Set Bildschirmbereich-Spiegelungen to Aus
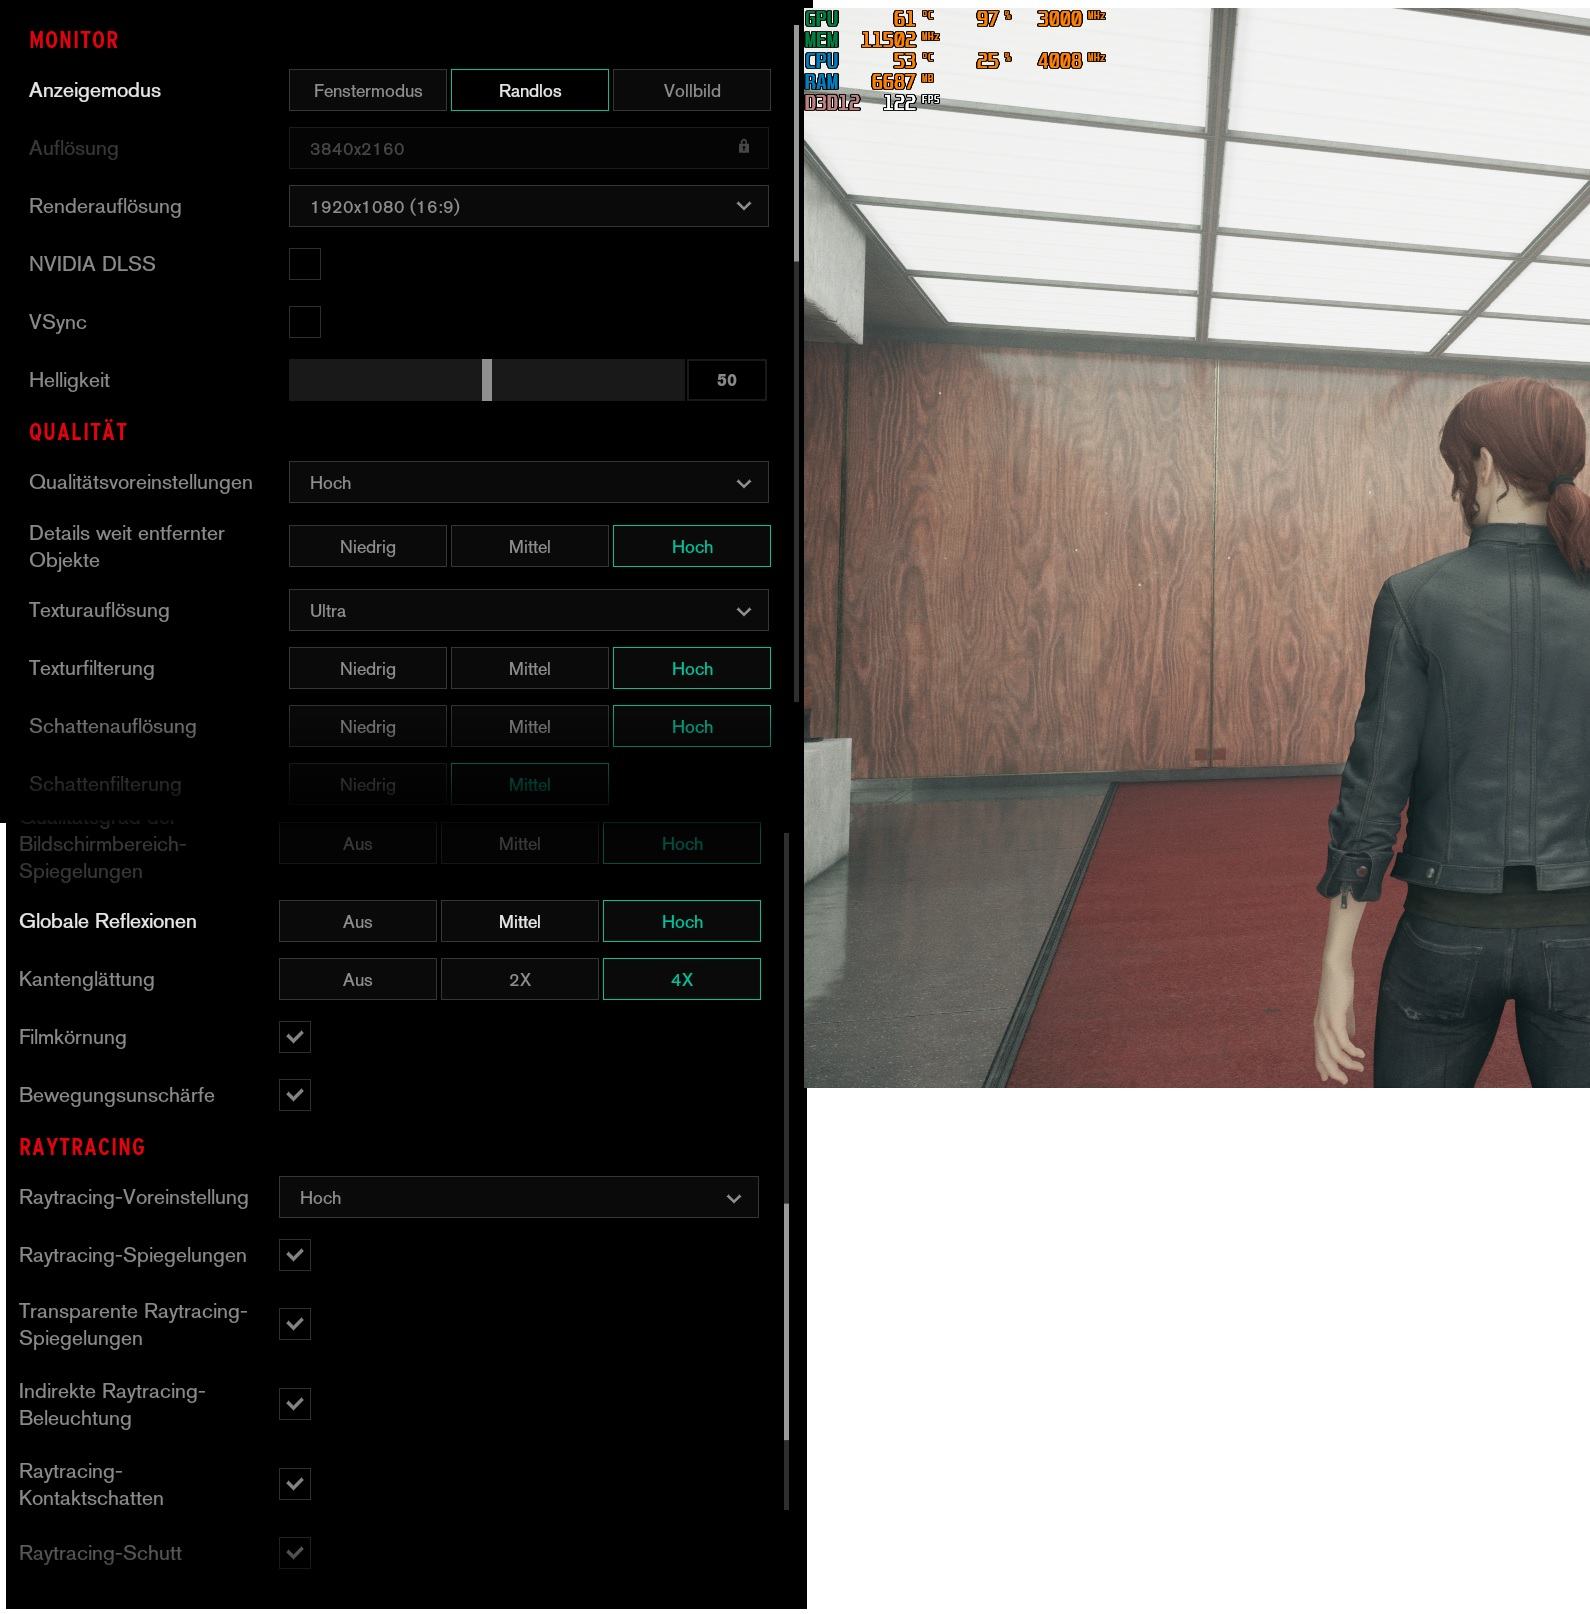Screen dimensions: 1590x1614 (358, 843)
